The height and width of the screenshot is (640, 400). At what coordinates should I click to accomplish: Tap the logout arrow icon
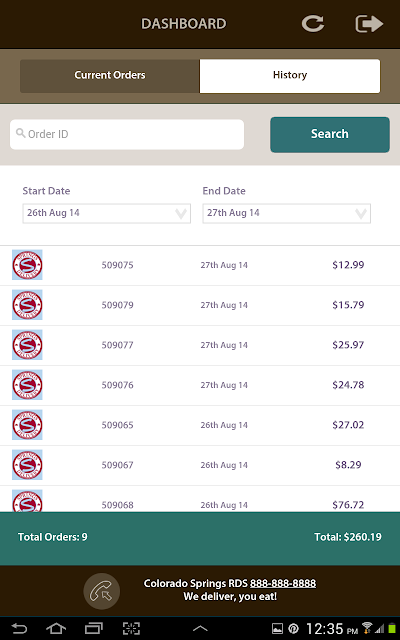[369, 23]
